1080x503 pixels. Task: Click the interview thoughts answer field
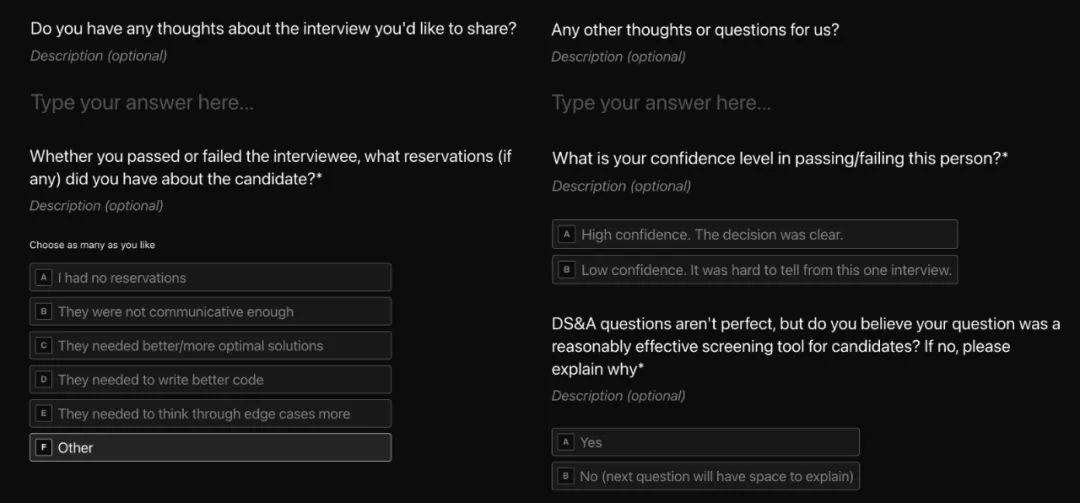pos(276,103)
